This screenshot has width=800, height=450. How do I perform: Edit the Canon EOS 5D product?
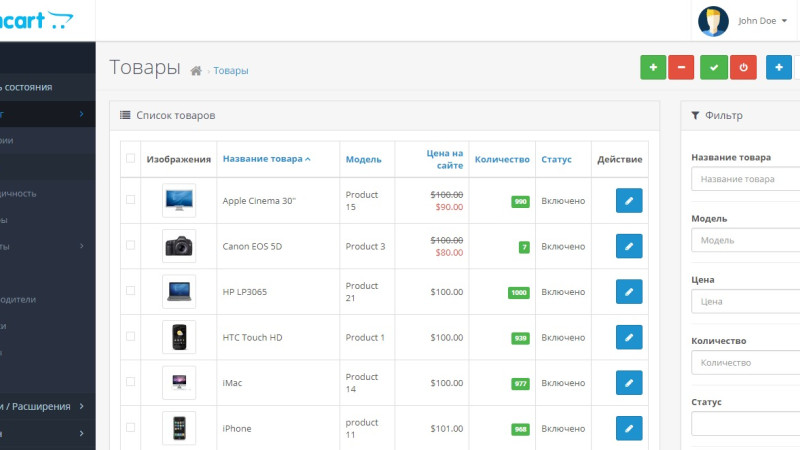pos(629,246)
